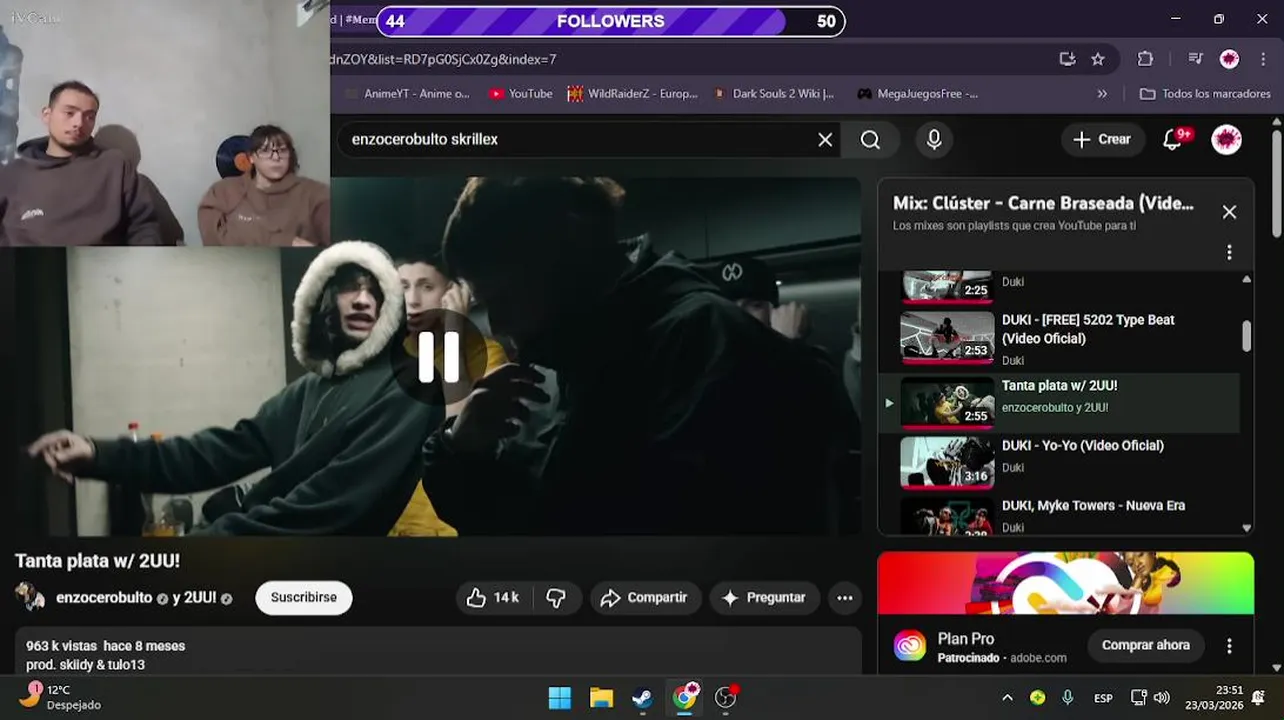Open the Adobe ad options menu
The image size is (1284, 720).
coord(1229,646)
